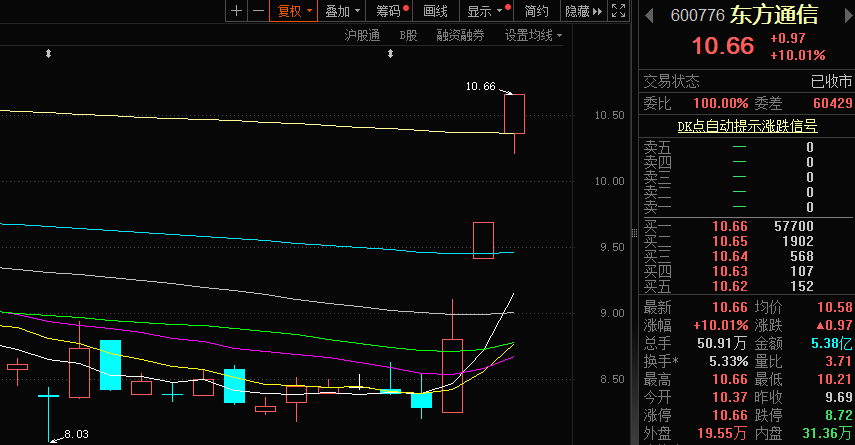Click the up-down marker near the latest candles
The image size is (855, 445).
(x=390, y=52)
